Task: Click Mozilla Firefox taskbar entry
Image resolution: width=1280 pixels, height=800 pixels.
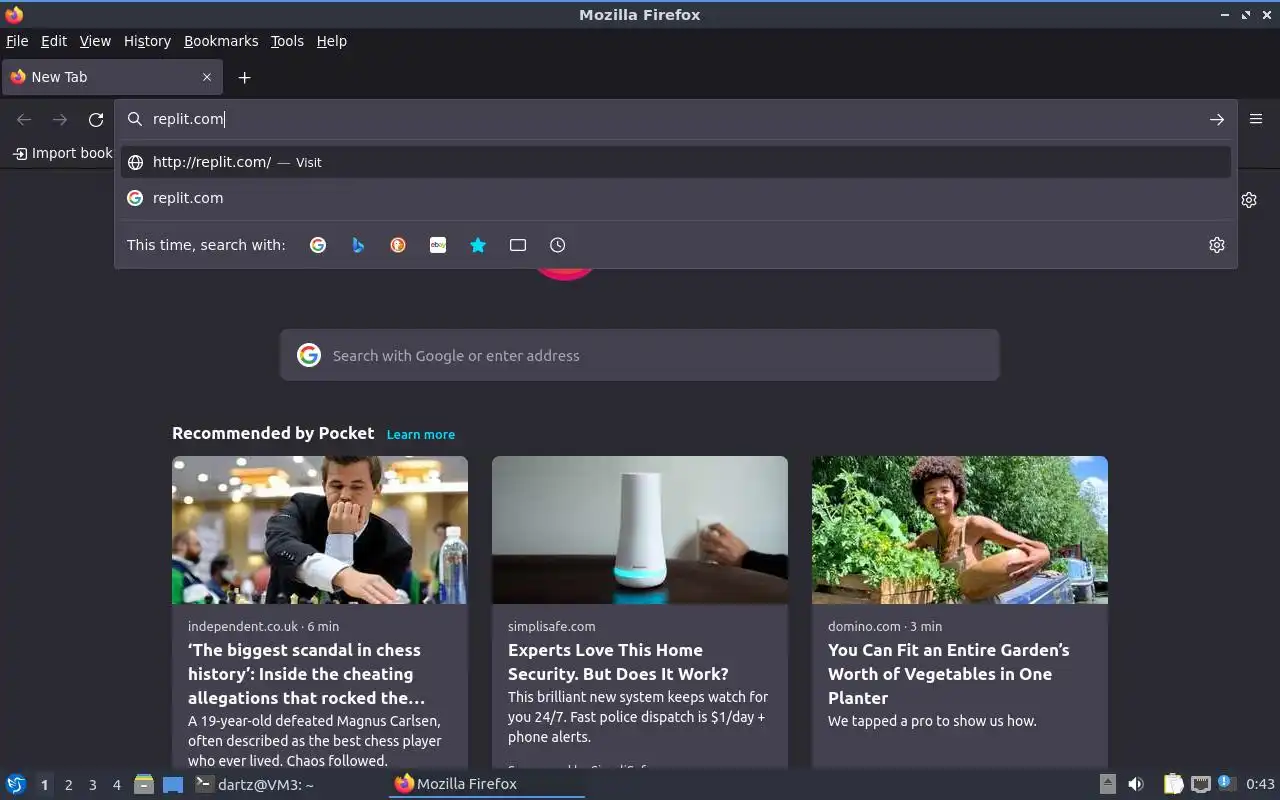Action: click(486, 784)
